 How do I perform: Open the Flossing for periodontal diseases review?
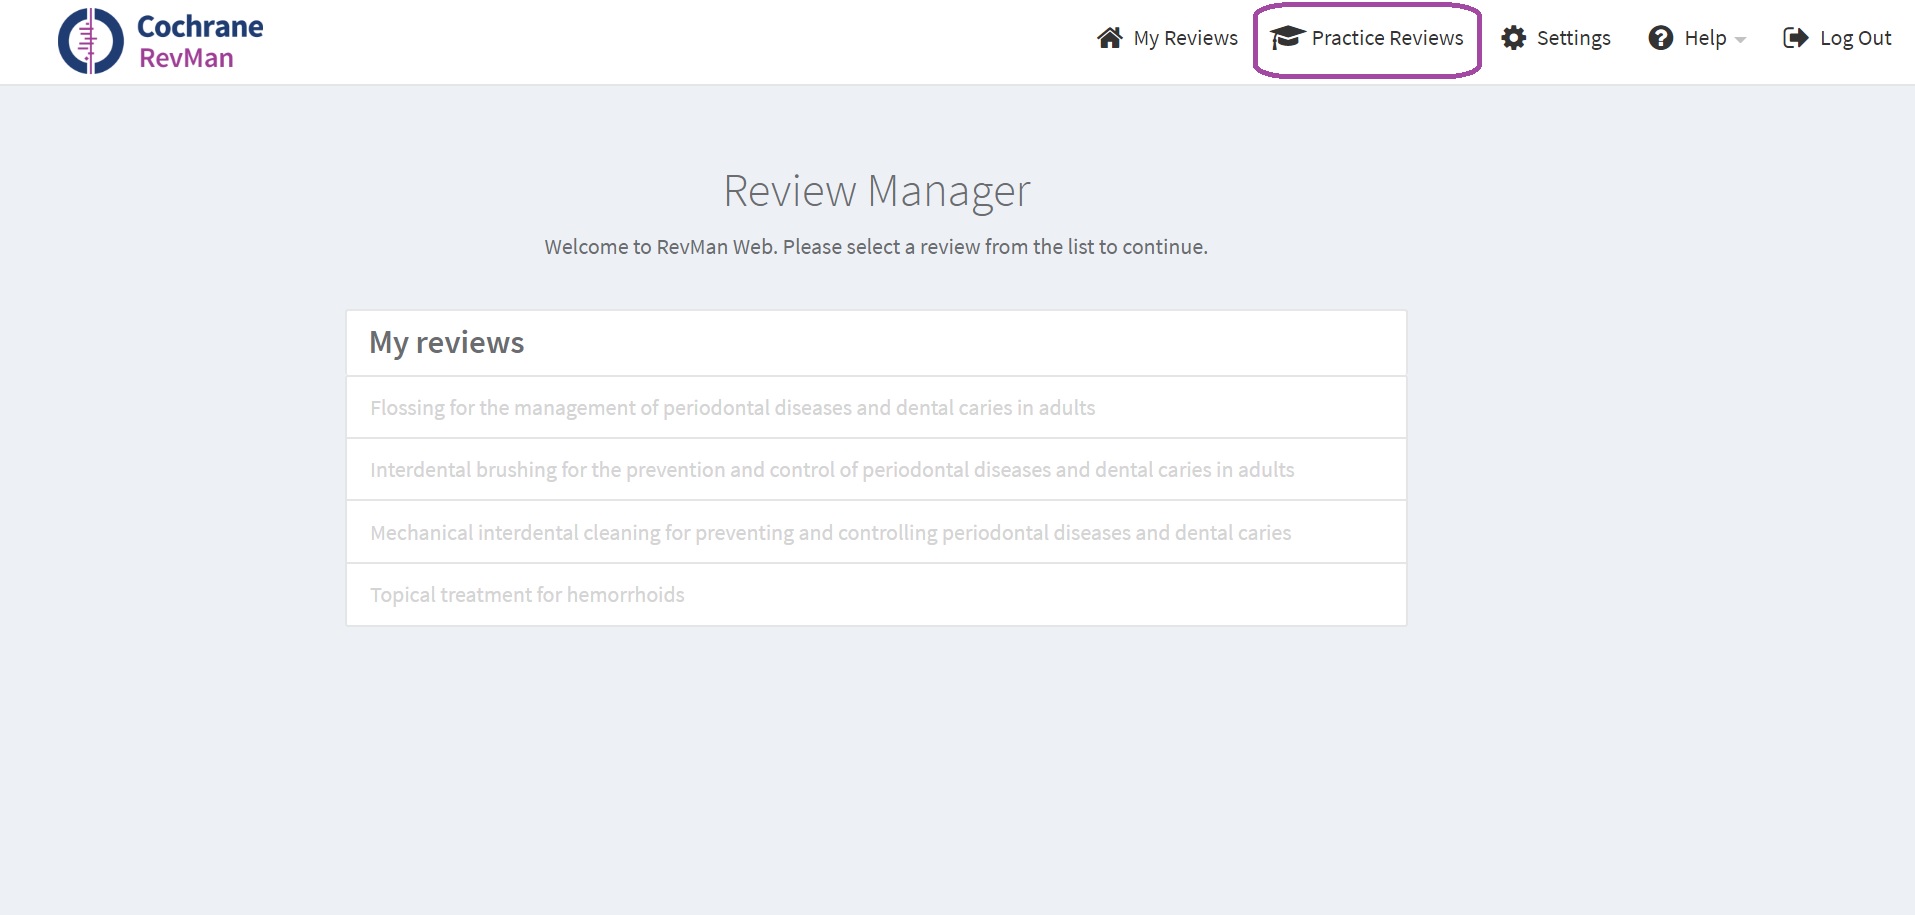tap(732, 408)
